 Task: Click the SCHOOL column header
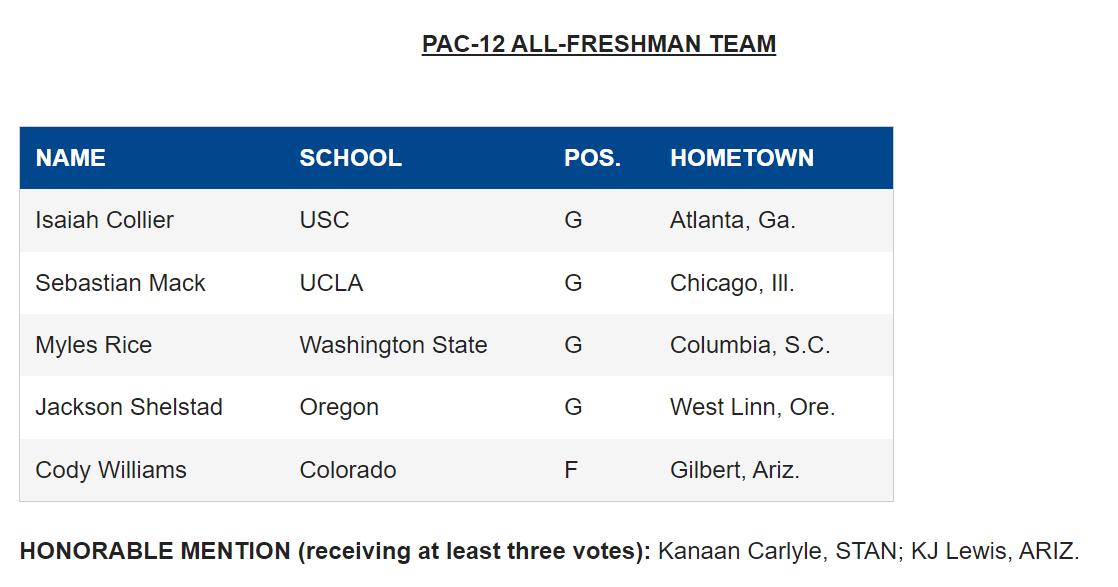click(350, 158)
